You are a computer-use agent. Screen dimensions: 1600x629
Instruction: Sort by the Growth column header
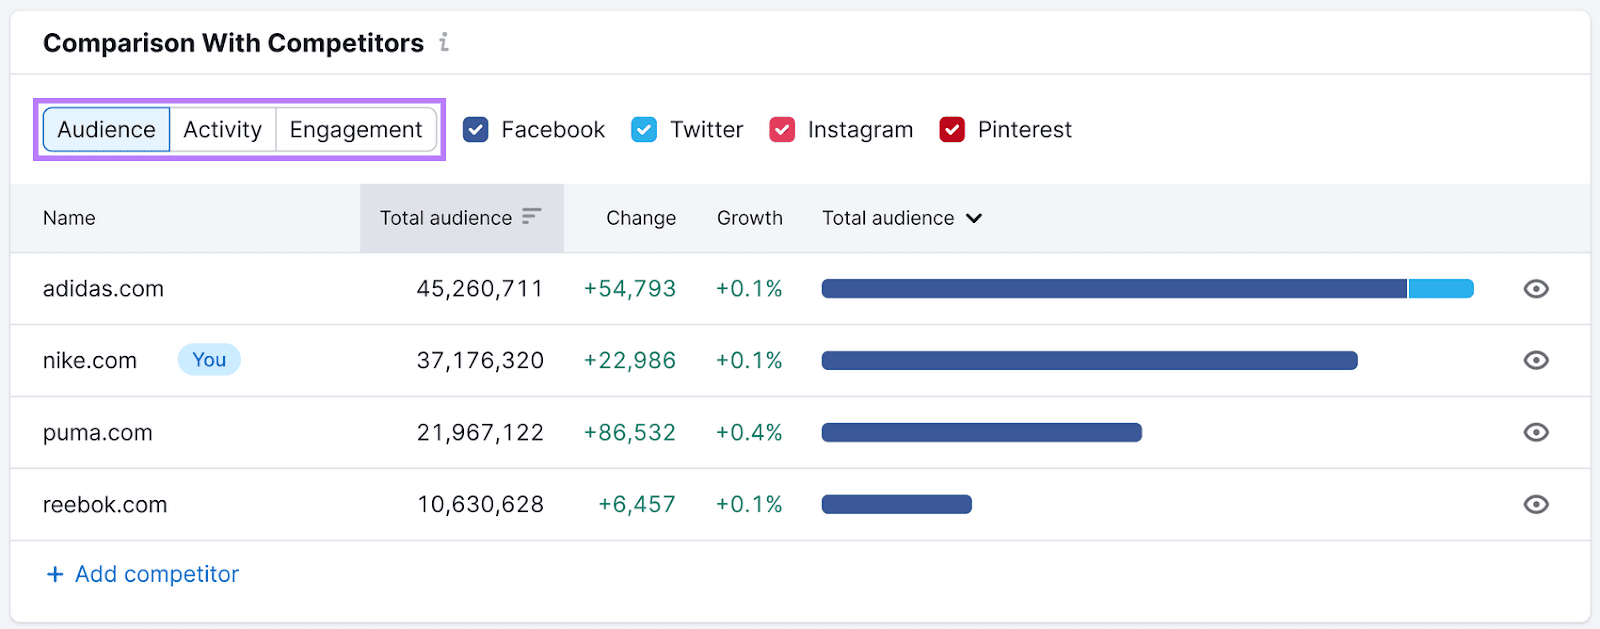pos(749,218)
